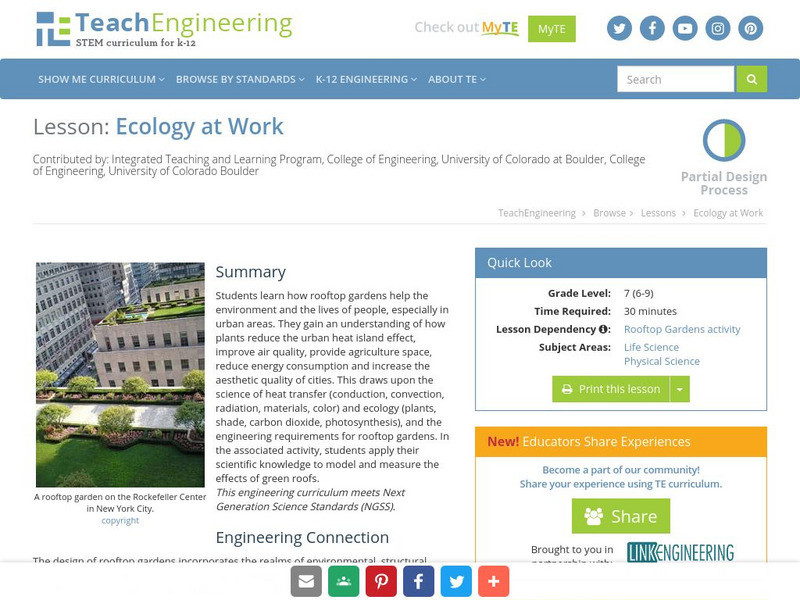Visit the YouTube channel icon in the header
This screenshot has height=600, width=800.
pos(685,28)
